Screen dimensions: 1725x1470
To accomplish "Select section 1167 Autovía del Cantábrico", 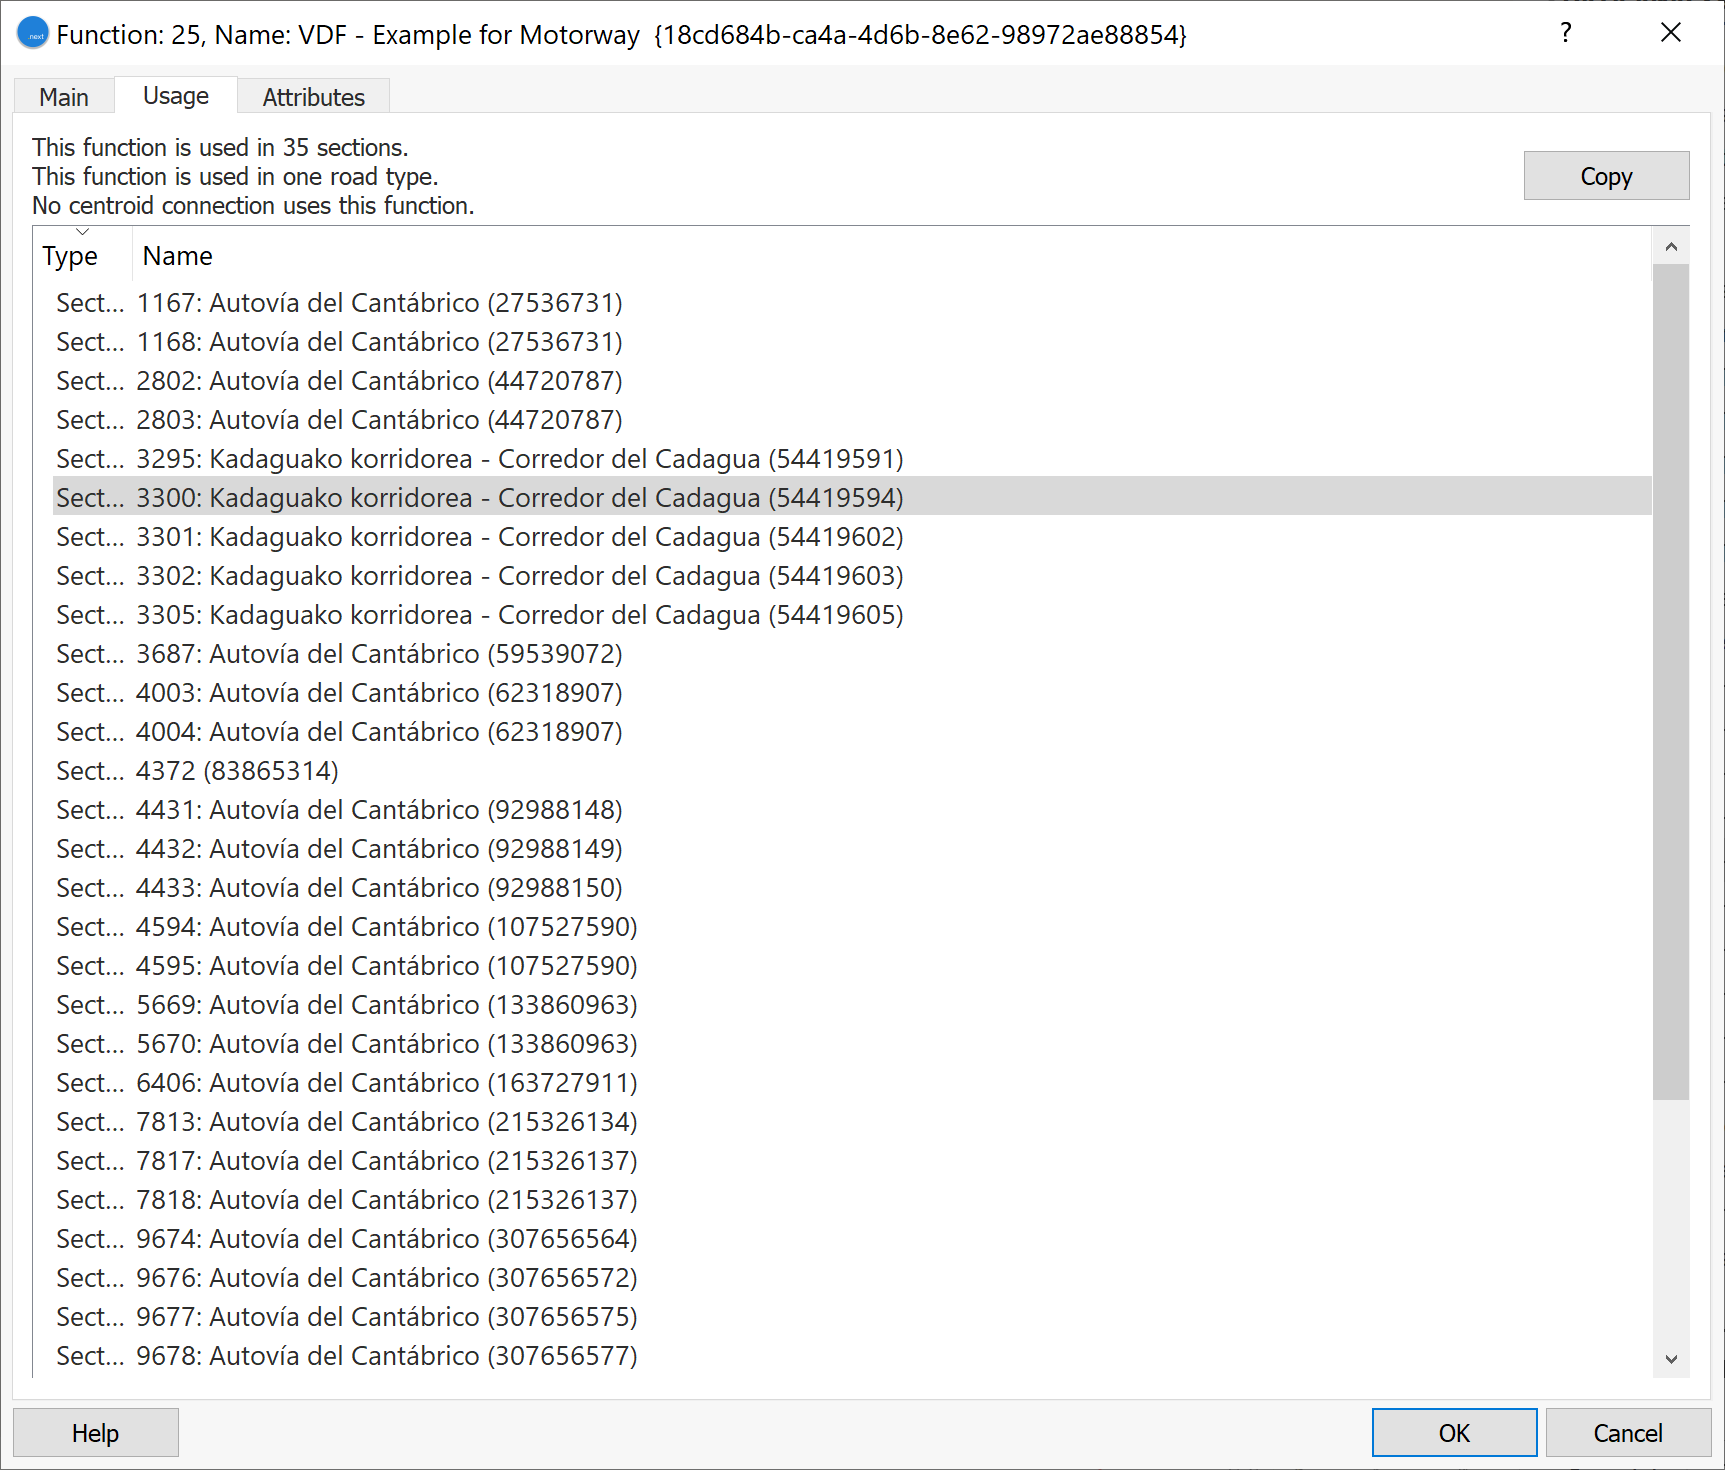I will [379, 303].
